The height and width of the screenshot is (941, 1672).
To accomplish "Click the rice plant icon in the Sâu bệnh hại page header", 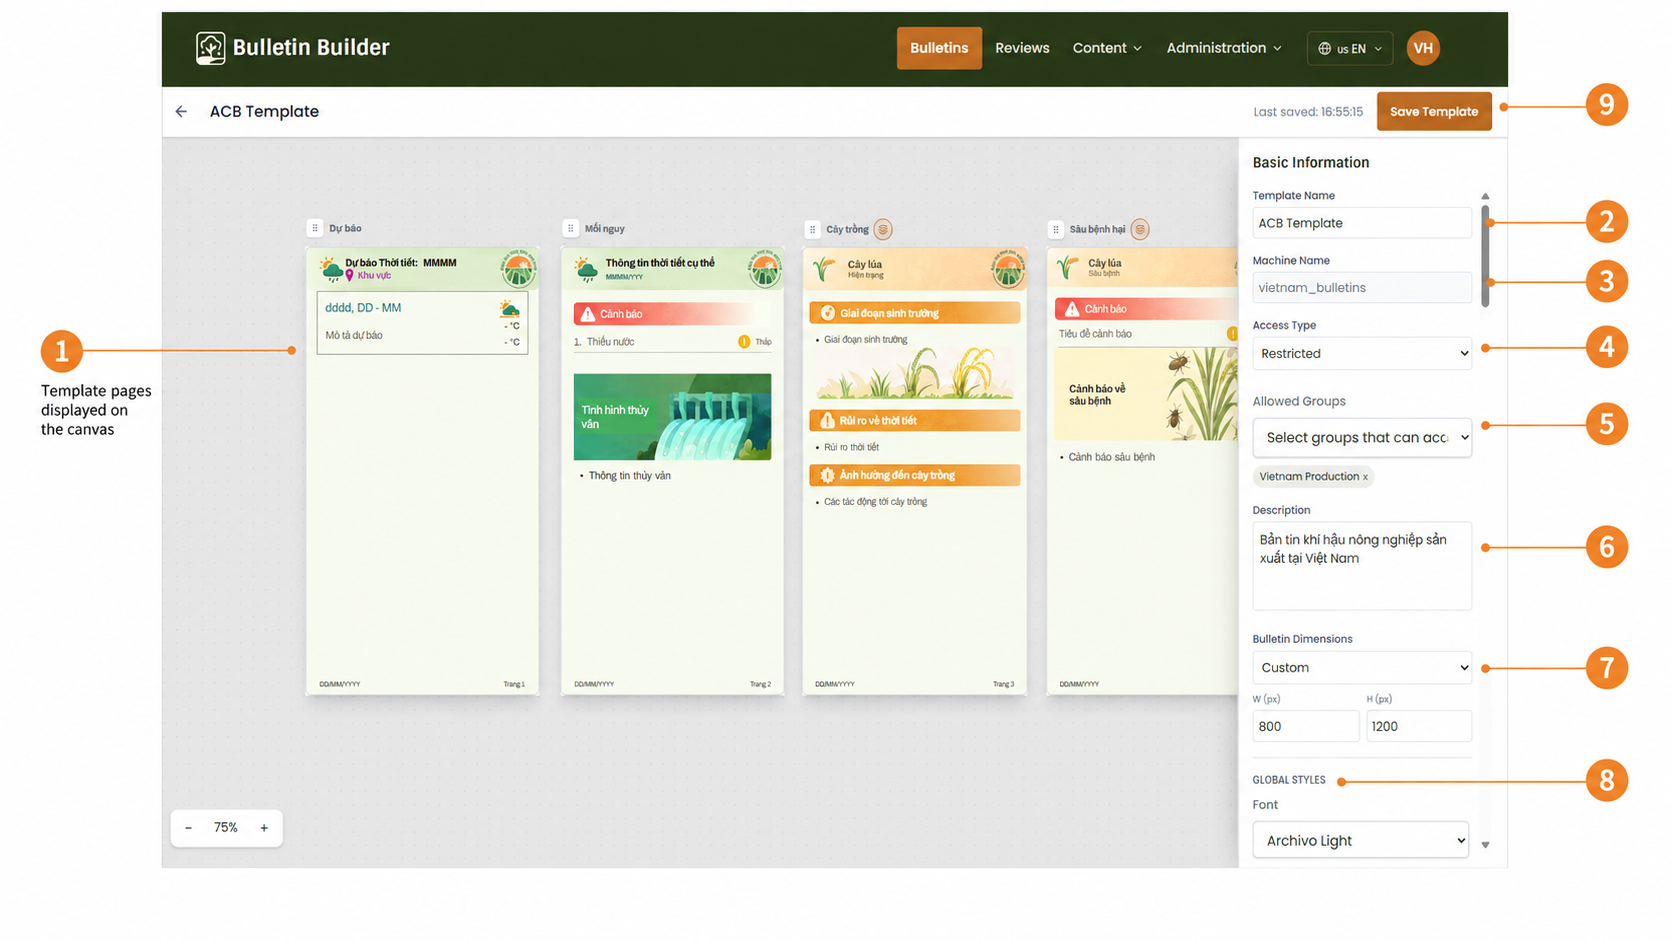I will tap(1068, 267).
